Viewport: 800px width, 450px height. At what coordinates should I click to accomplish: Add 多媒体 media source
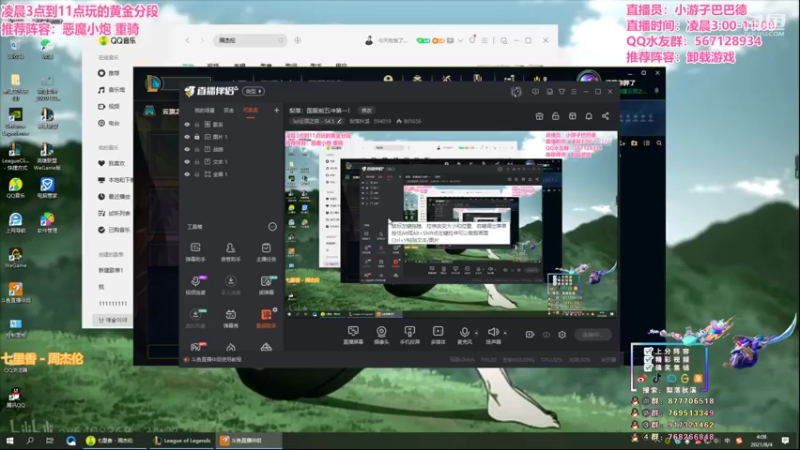438,335
